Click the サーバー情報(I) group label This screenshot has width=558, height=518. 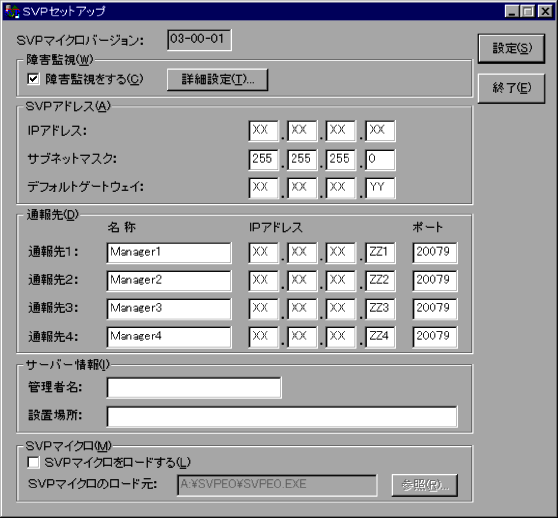pos(68,365)
